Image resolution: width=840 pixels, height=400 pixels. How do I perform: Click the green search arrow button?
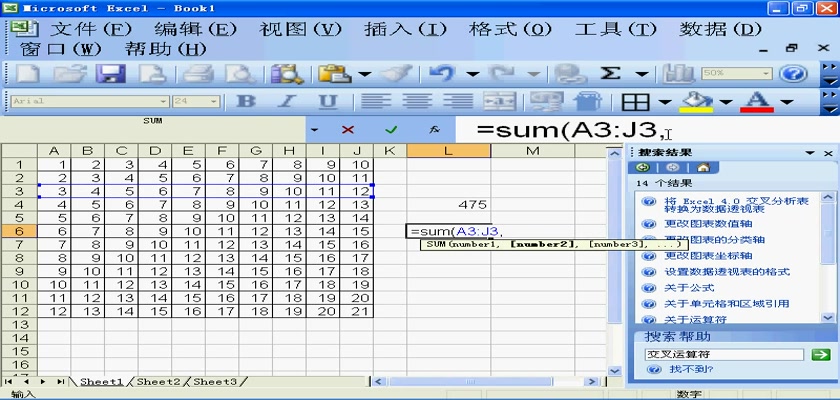click(x=821, y=354)
